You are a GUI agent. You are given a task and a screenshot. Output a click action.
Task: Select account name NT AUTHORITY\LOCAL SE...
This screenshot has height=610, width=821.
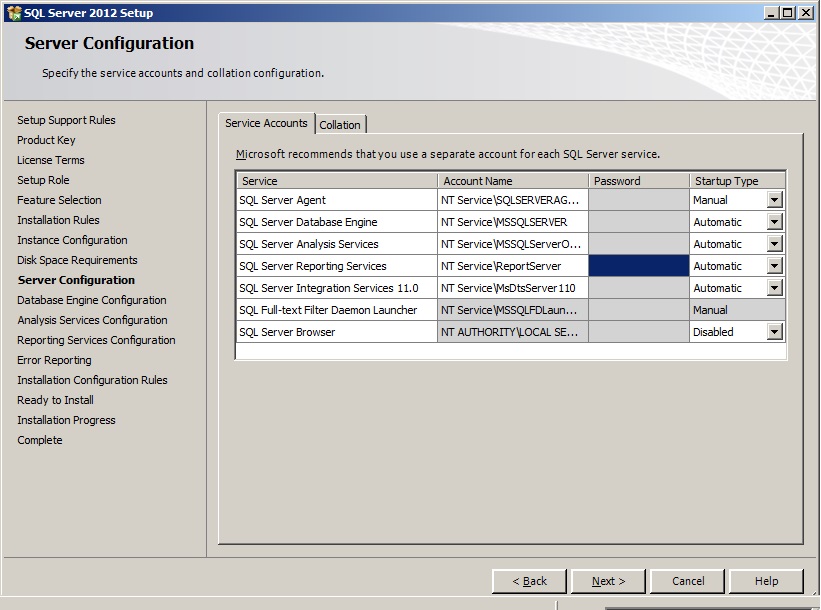click(x=513, y=331)
